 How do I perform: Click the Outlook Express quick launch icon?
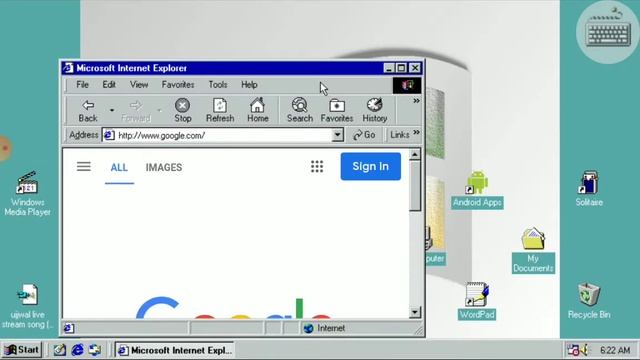point(95,350)
